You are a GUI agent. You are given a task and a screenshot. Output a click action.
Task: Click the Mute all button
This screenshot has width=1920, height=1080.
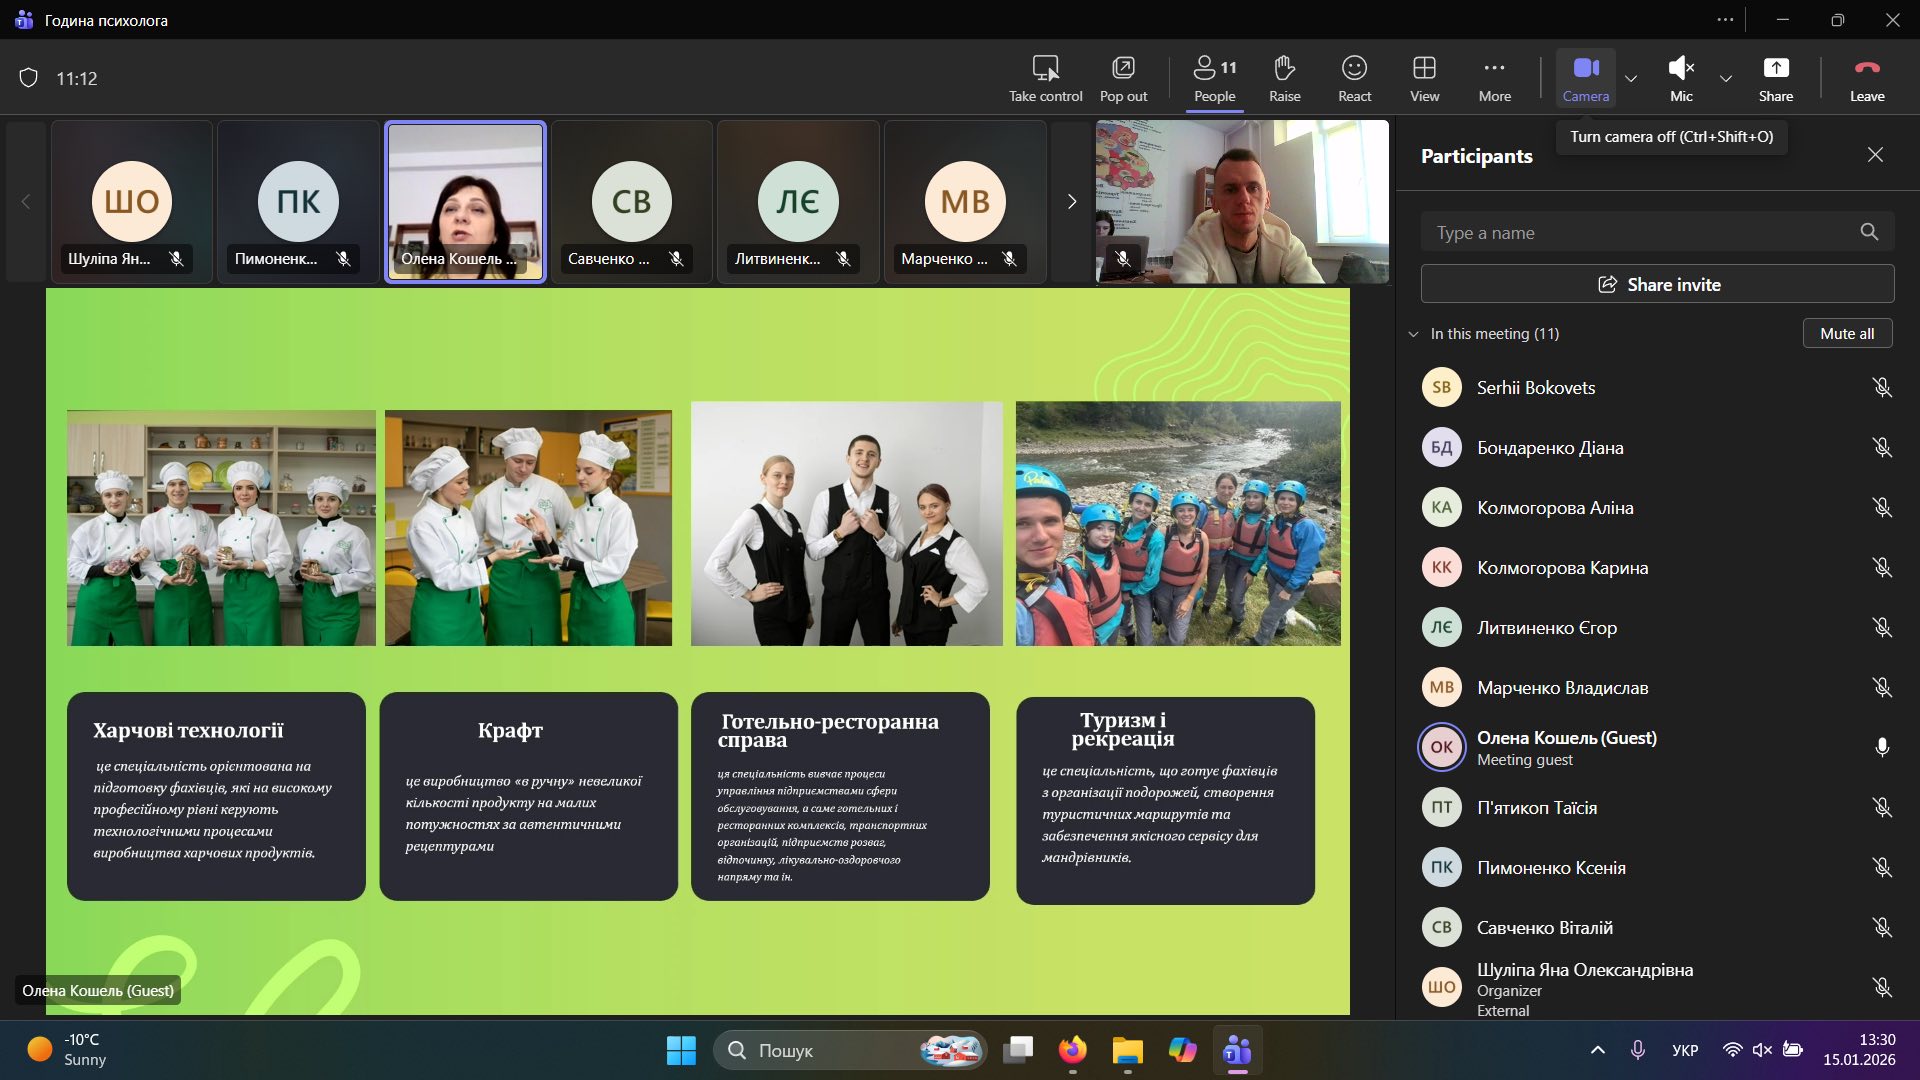click(x=1846, y=334)
